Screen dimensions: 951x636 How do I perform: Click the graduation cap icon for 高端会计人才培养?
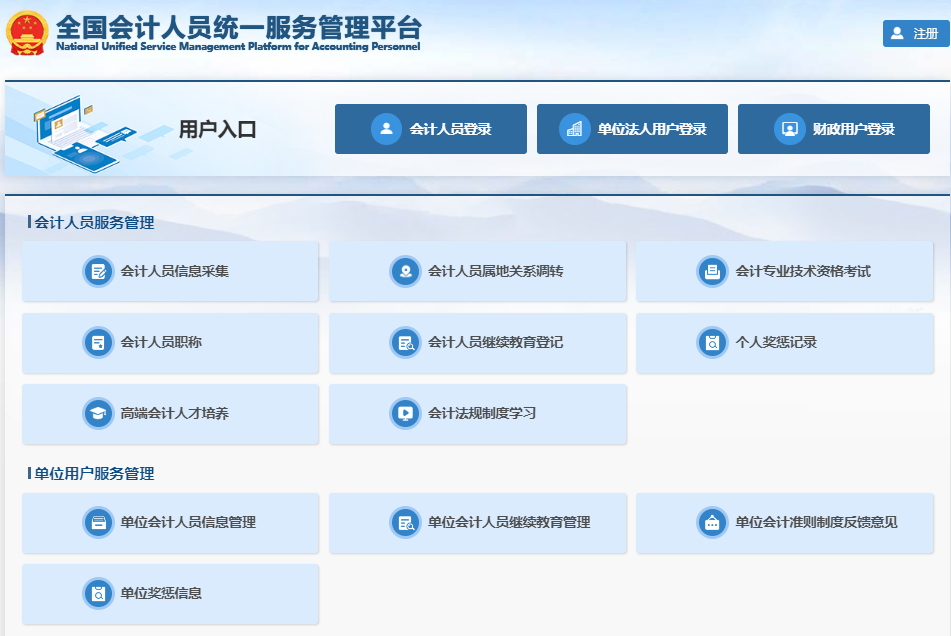98,413
